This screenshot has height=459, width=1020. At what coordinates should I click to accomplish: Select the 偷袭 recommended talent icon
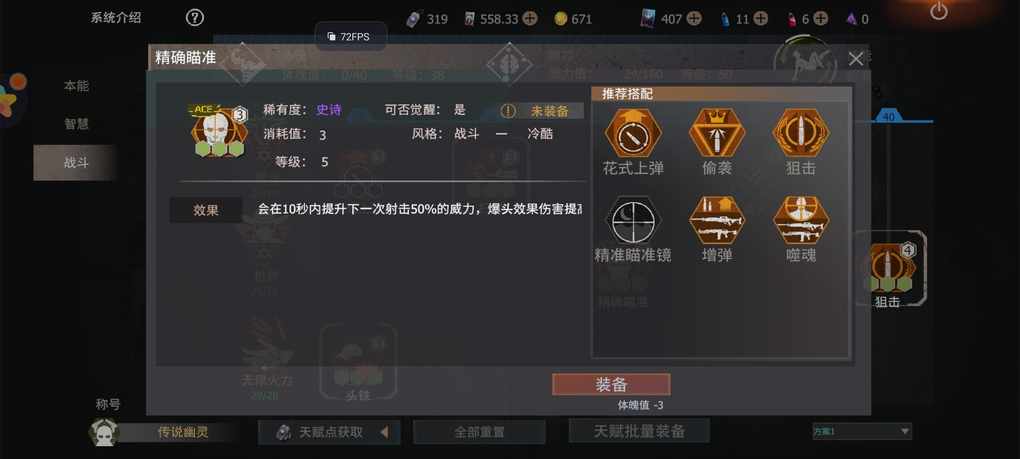717,133
